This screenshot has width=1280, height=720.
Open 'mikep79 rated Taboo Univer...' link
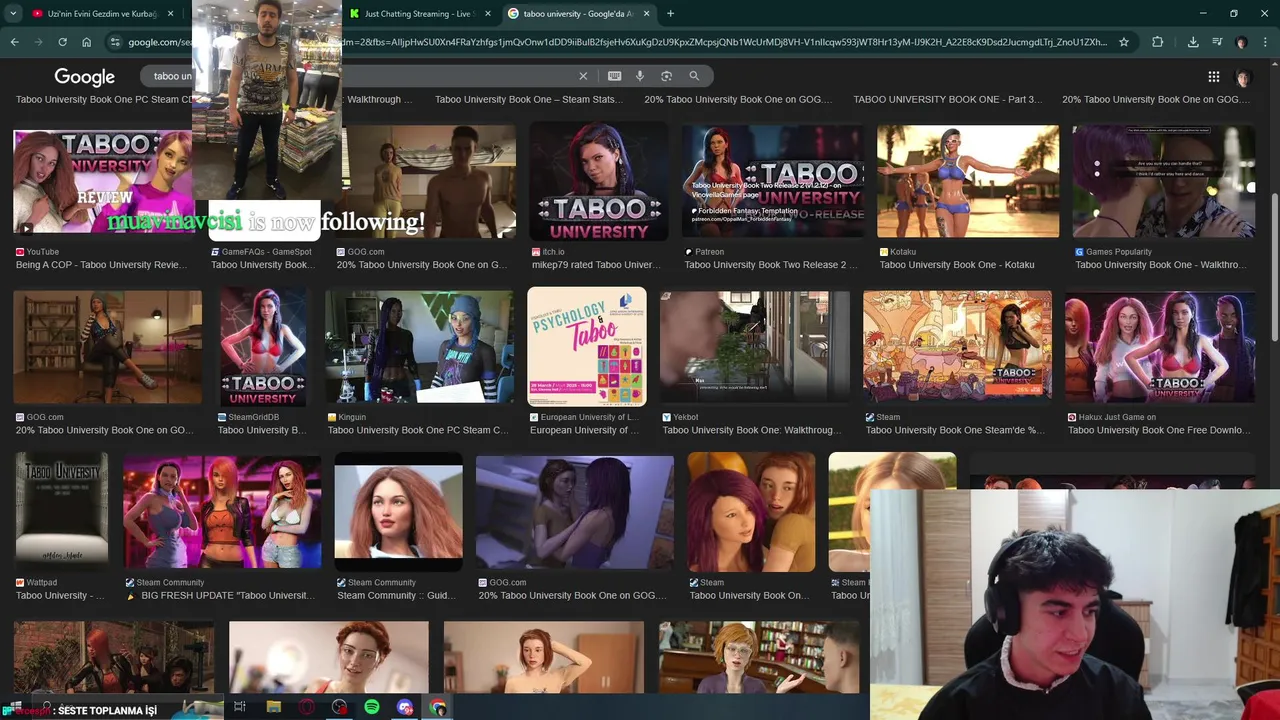click(x=596, y=265)
